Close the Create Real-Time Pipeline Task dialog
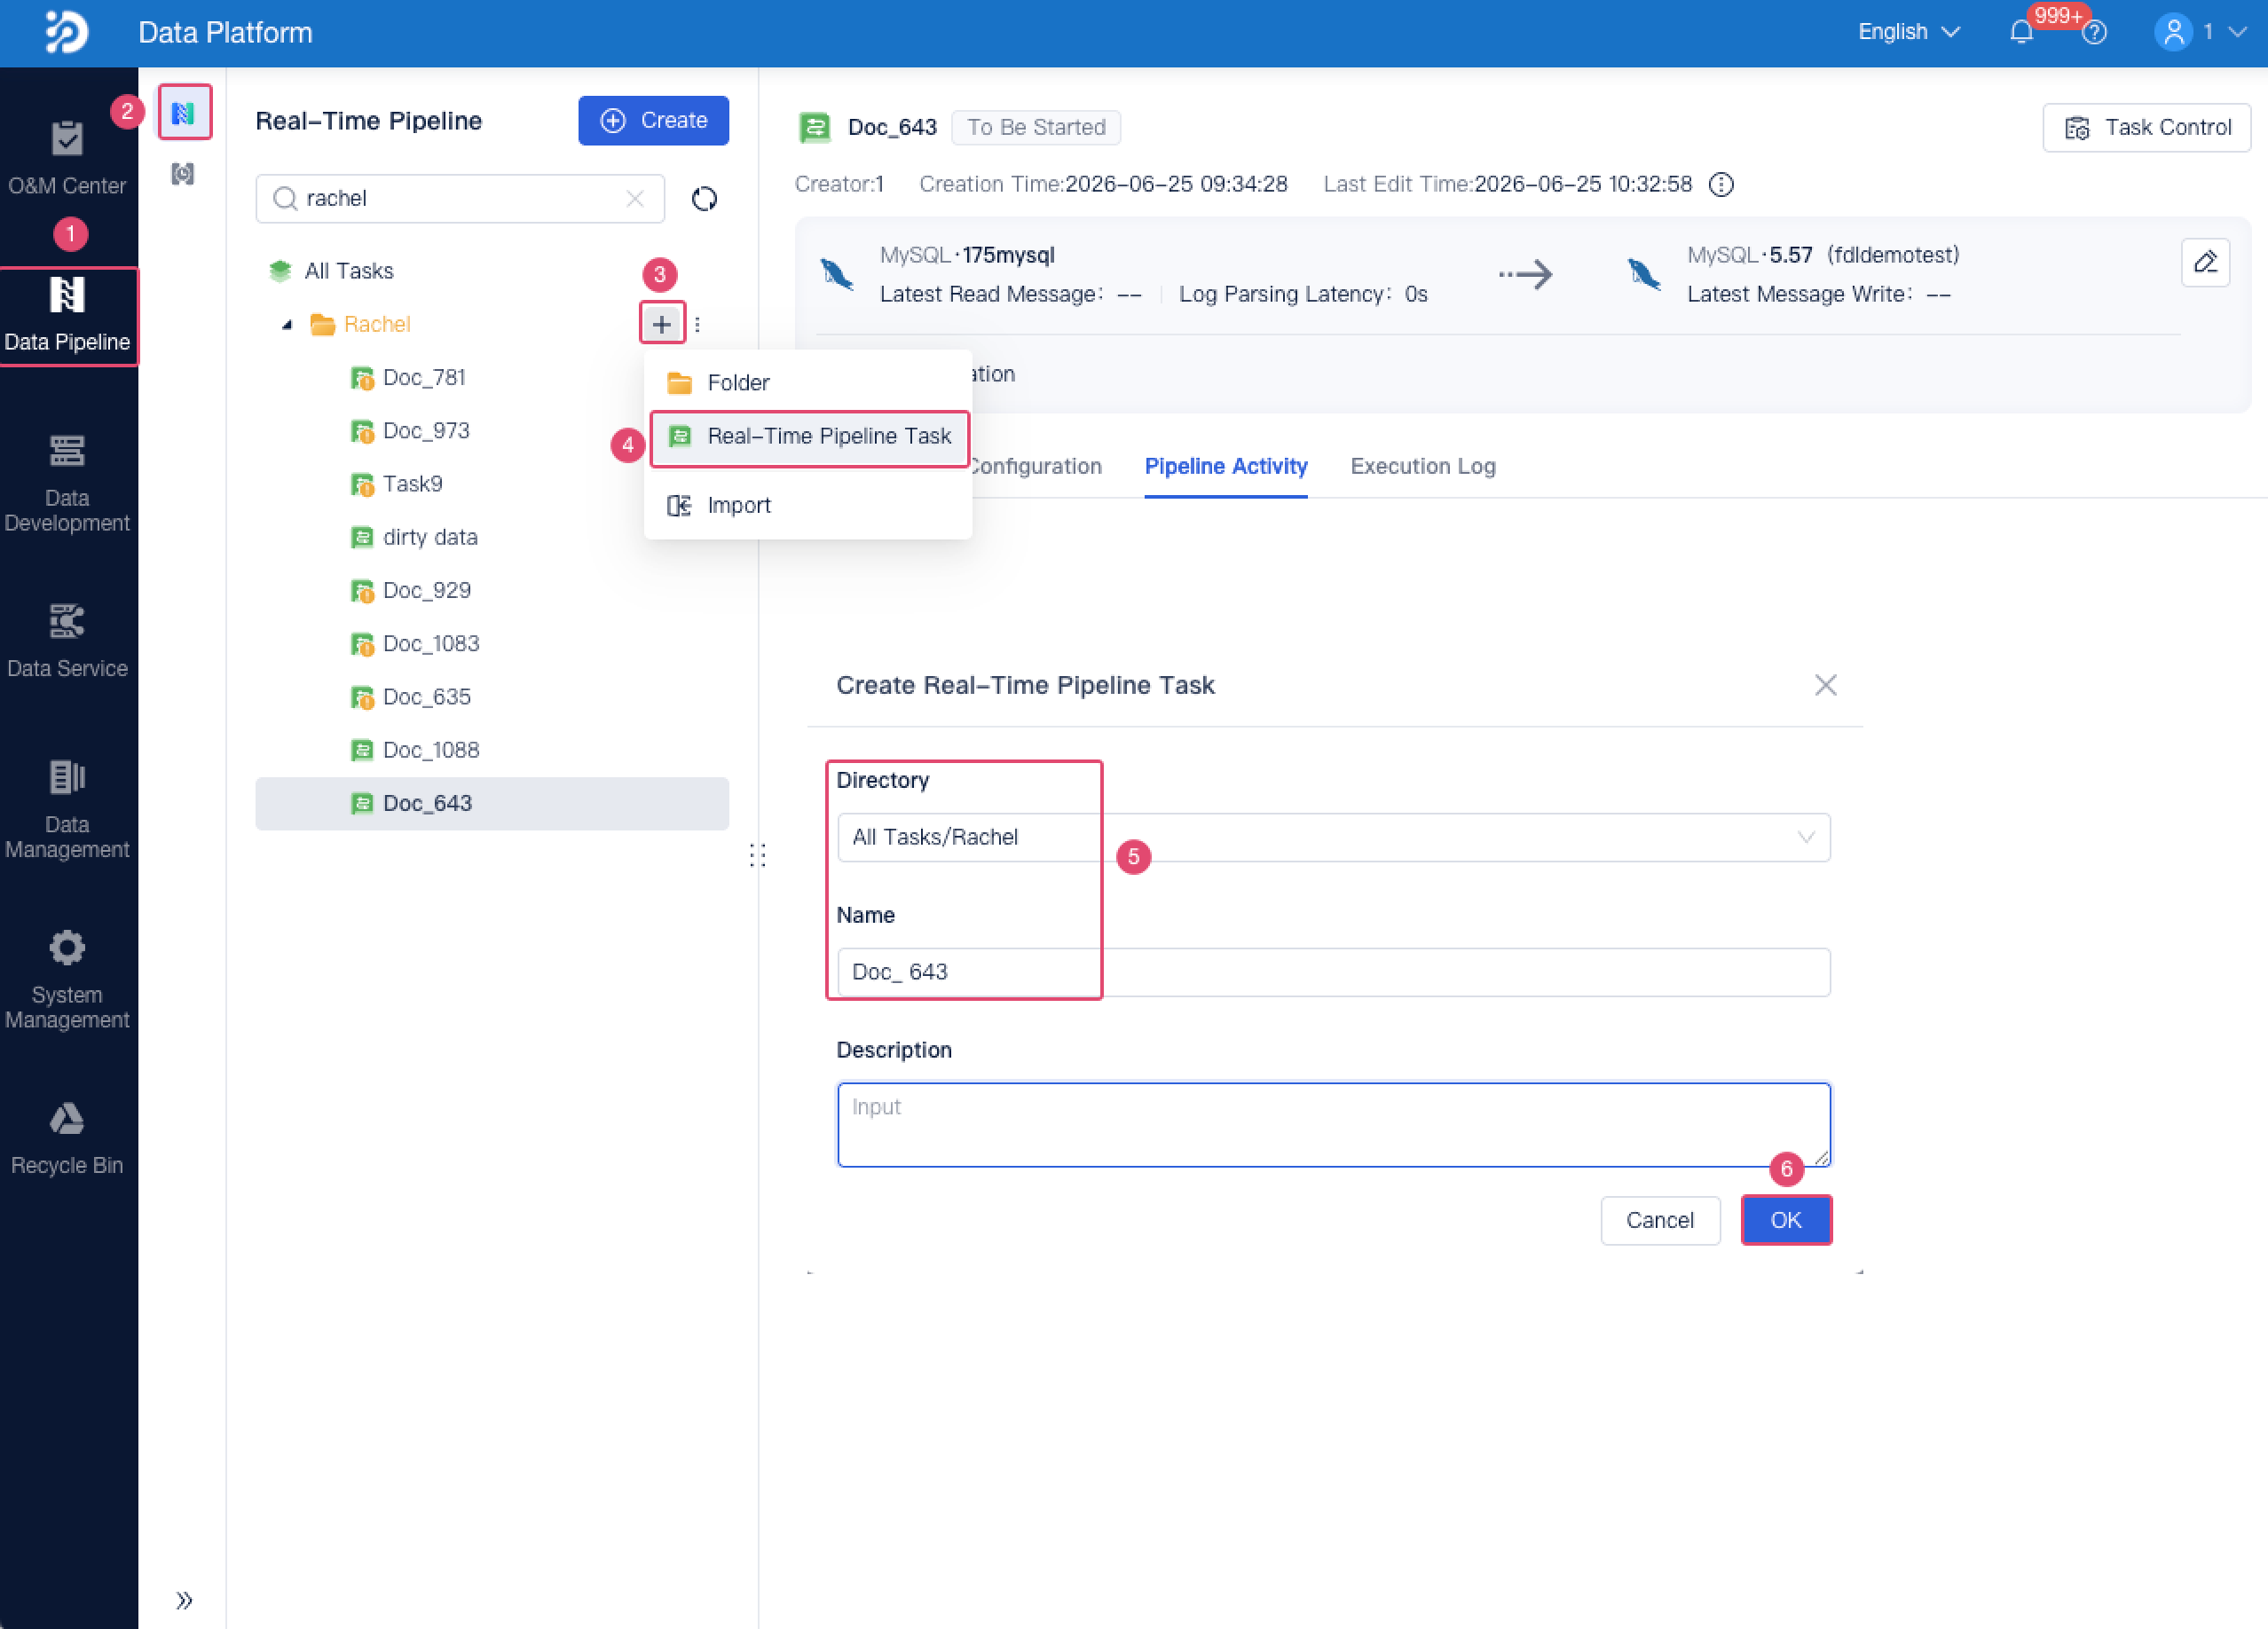Viewport: 2268px width, 1629px height. (1826, 685)
